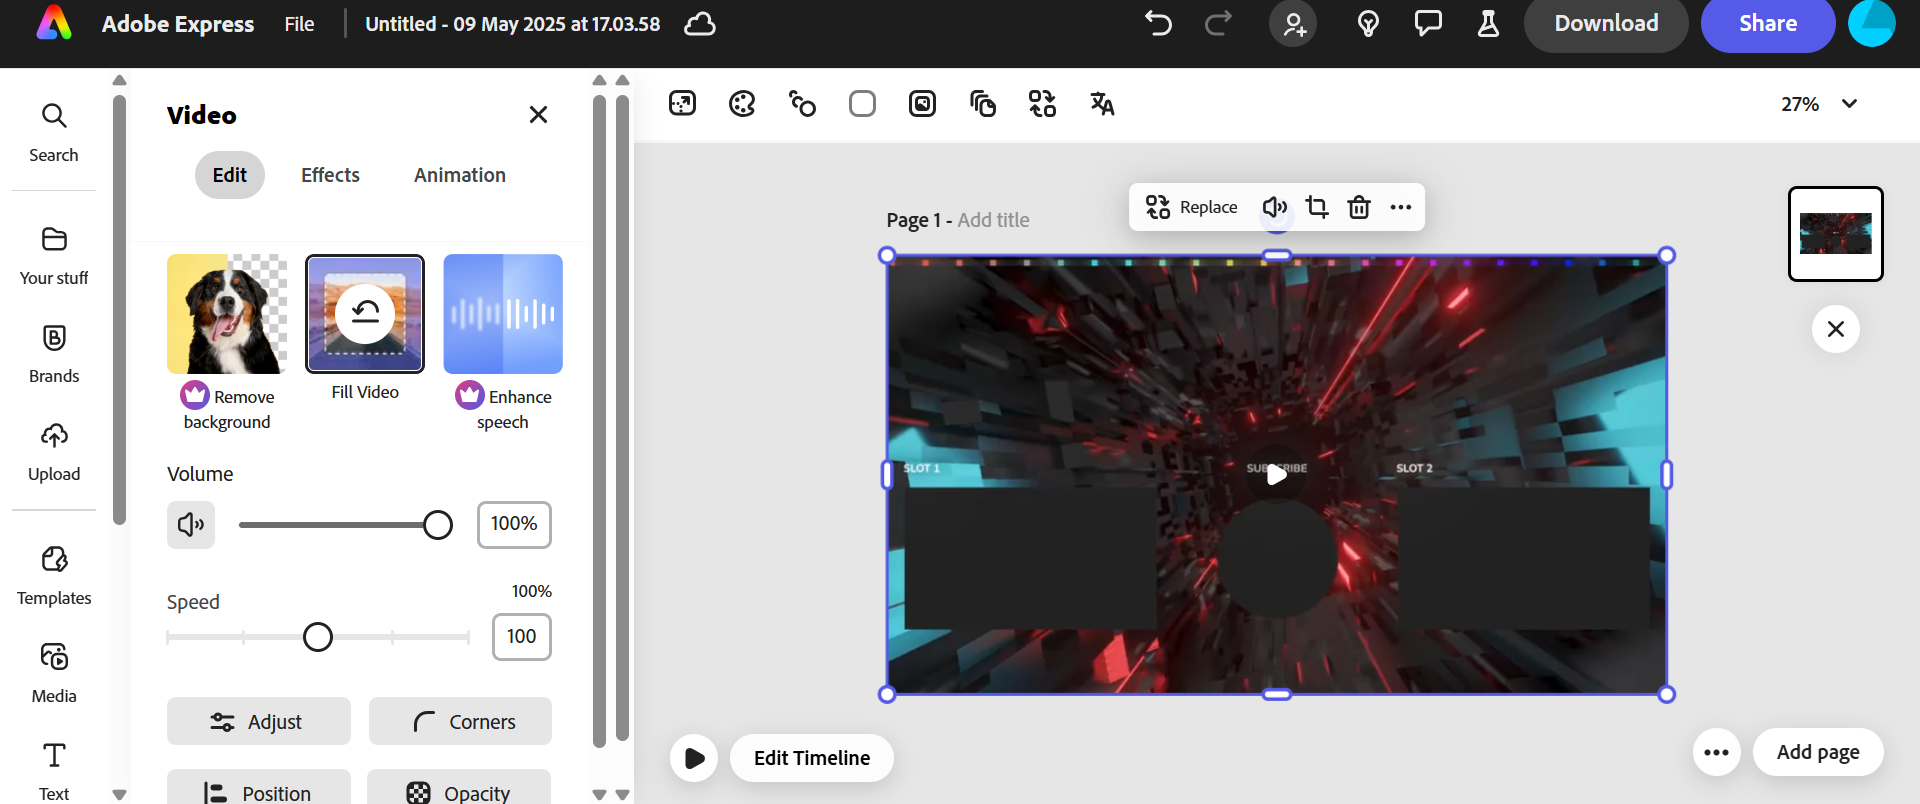Open the Brands panel

54,354
